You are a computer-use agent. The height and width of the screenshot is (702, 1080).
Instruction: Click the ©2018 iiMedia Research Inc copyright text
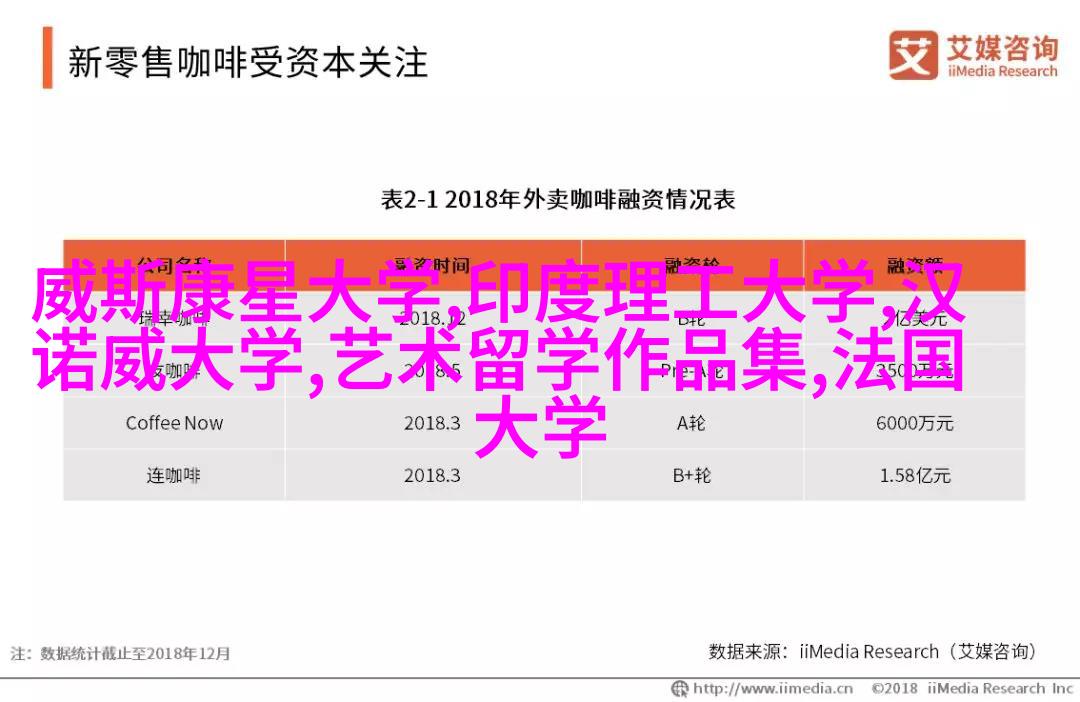pyautogui.click(x=972, y=688)
